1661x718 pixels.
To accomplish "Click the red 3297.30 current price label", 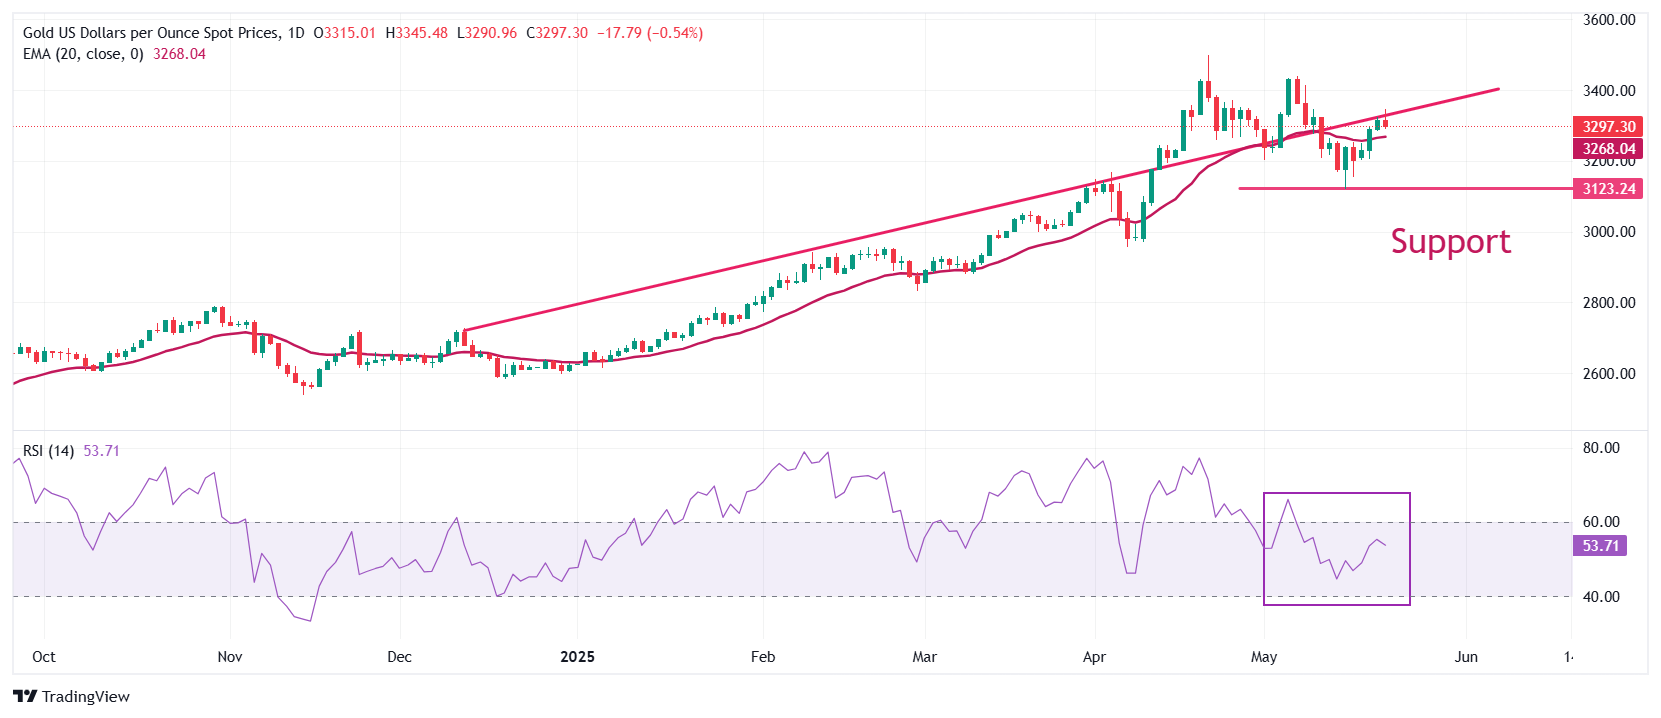I will [x=1608, y=127].
